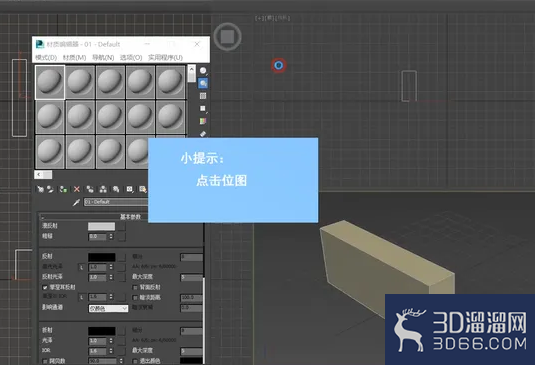The width and height of the screenshot is (535, 365).
Task: Pick the black 折射 color swatch
Action: (101, 331)
